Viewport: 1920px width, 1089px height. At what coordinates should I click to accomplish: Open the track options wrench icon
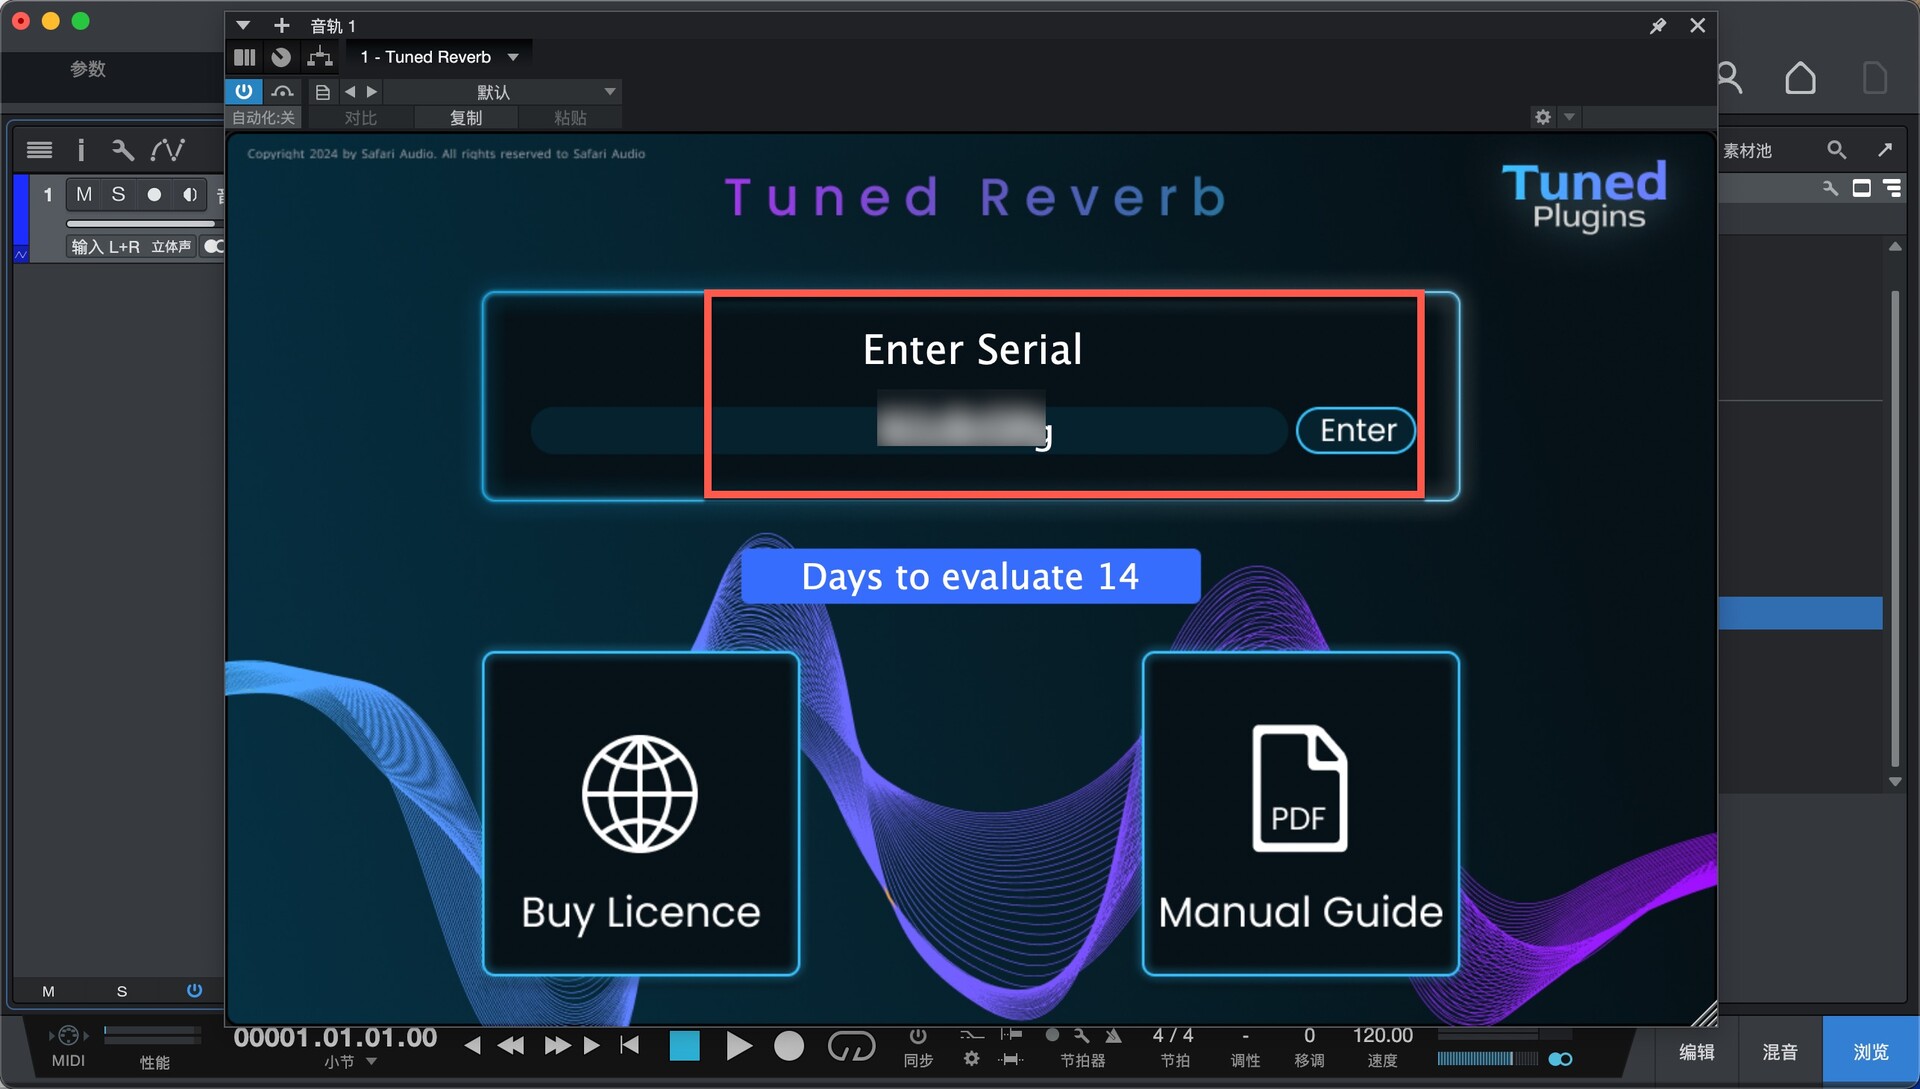[x=122, y=150]
